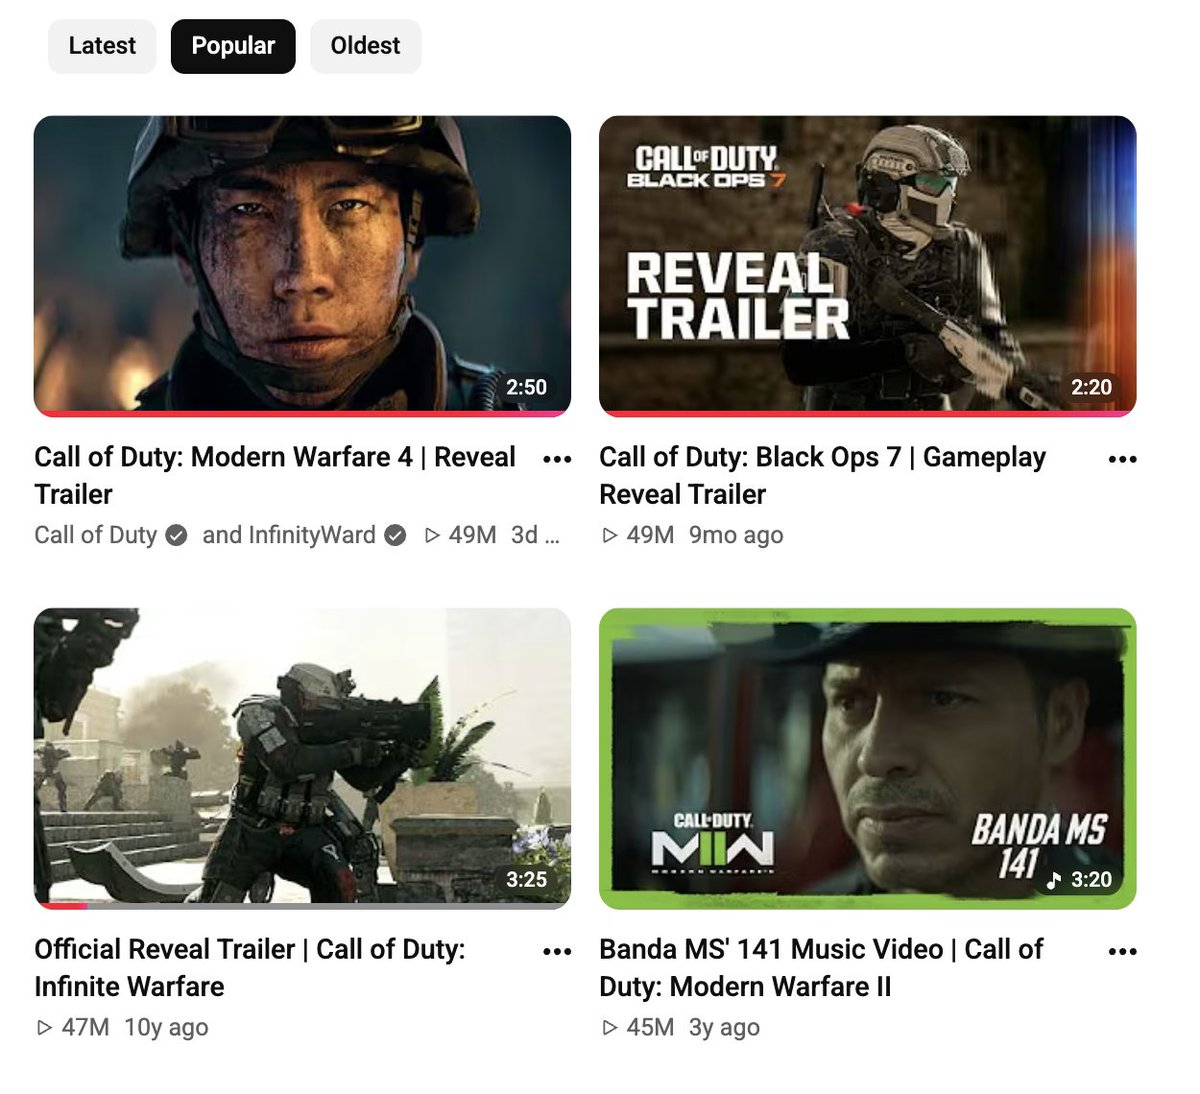Click the 47M views count under Infinite Warfare
The width and height of the screenshot is (1200, 1094).
coord(73,1027)
